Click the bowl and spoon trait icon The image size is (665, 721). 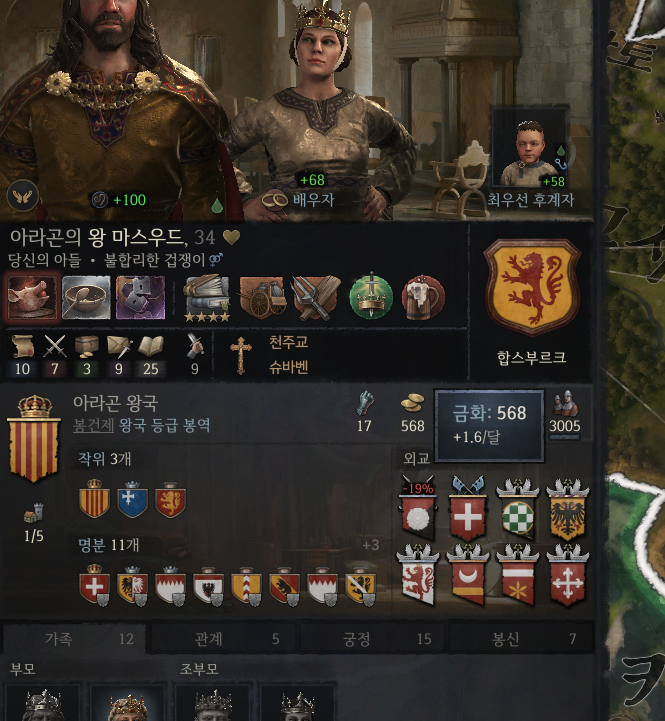pos(86,298)
